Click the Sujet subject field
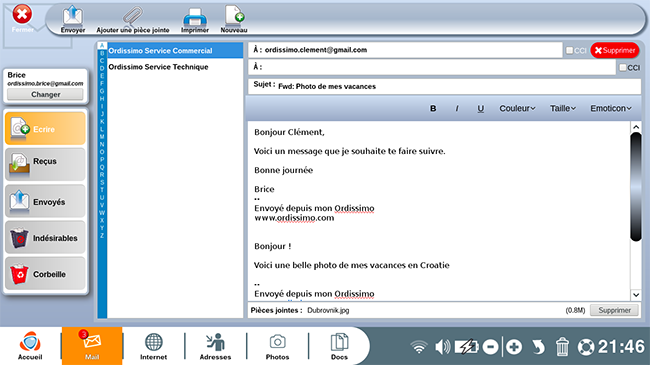Viewport: 650px width, 365px height. [x=444, y=86]
